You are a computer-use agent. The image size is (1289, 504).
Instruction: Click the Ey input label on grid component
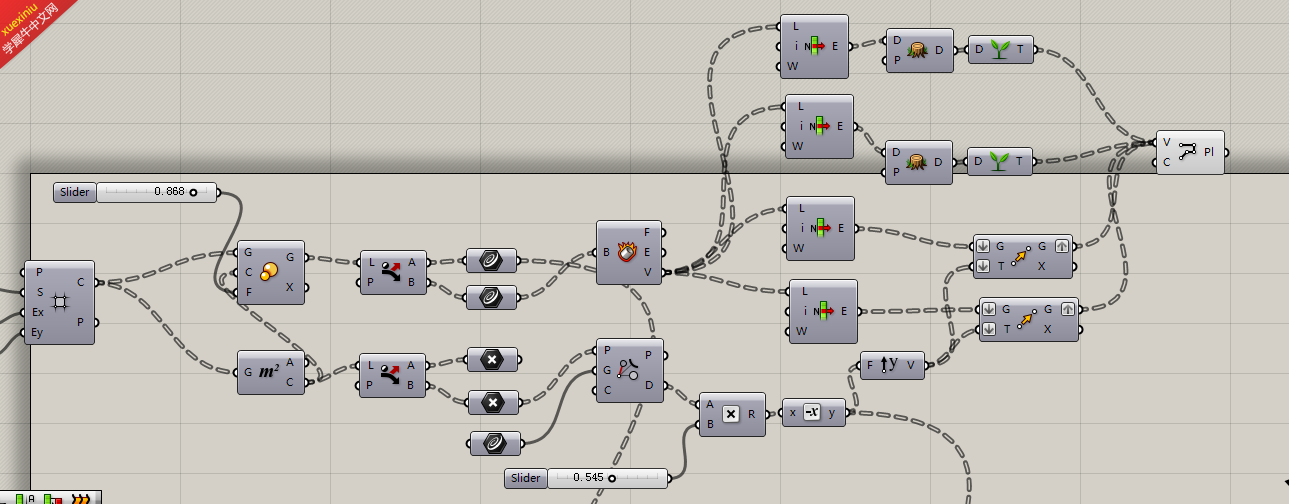[x=38, y=332]
